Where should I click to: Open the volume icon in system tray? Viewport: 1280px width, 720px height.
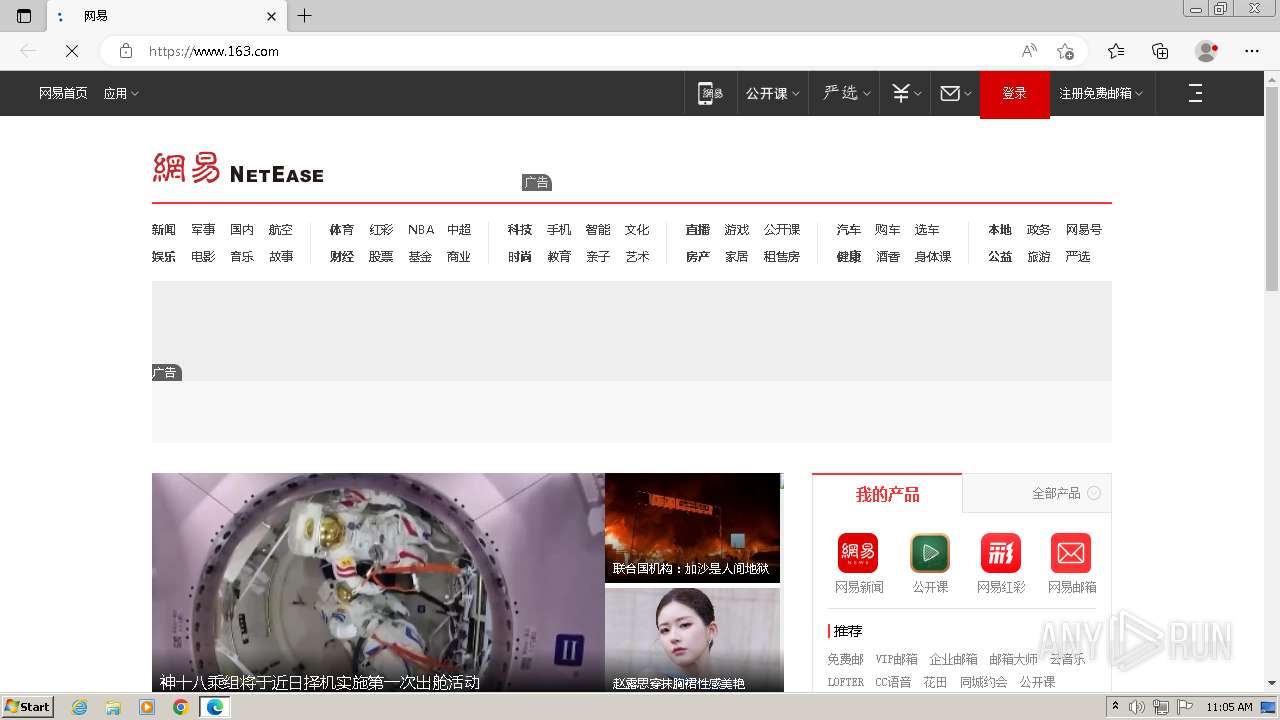point(1137,707)
